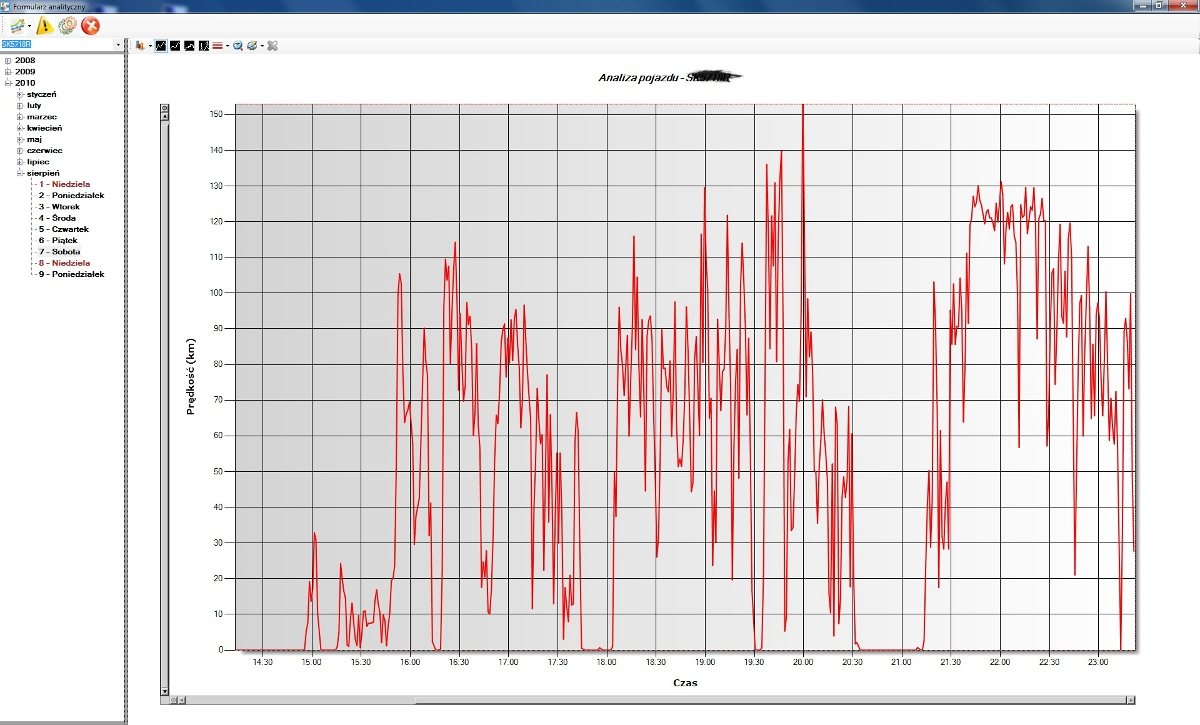Image resolution: width=1200 pixels, height=725 pixels.
Task: Click the bar chart type icon
Action: [x=140, y=45]
